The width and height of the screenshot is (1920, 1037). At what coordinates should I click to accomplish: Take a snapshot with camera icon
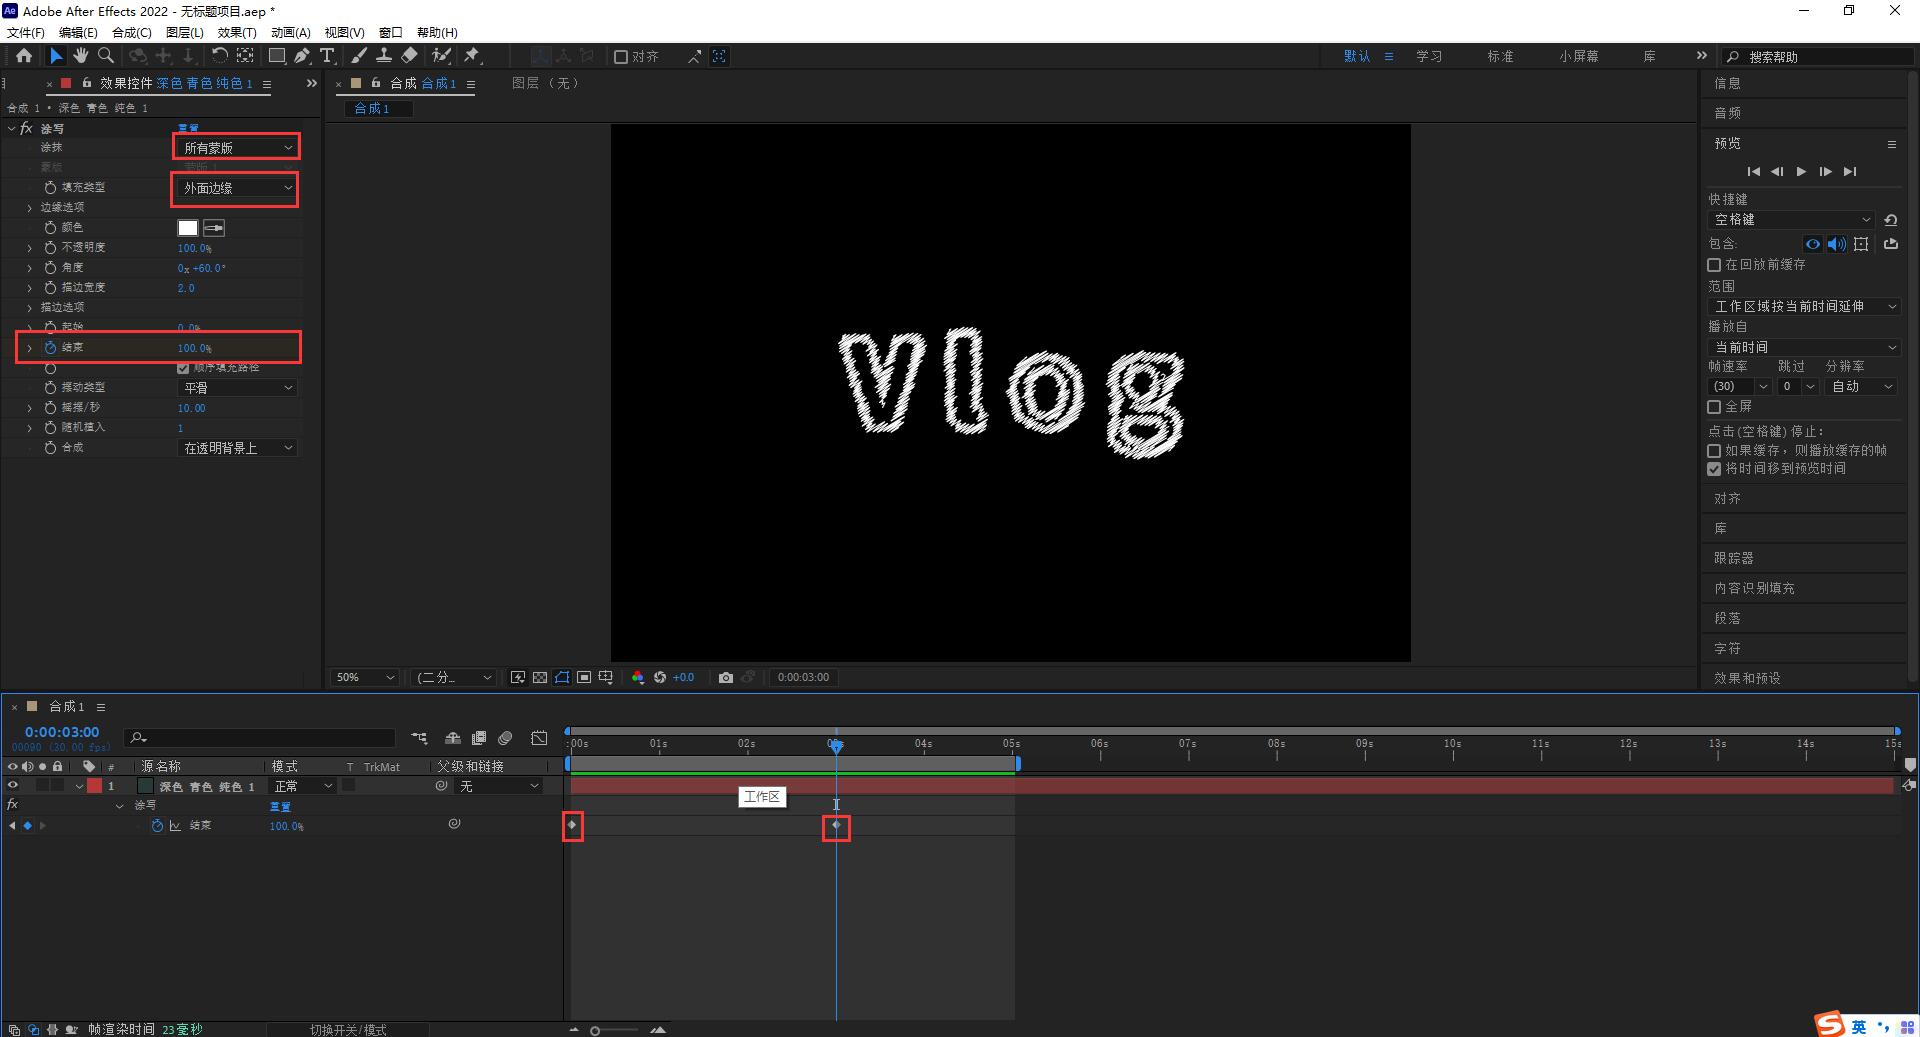pos(726,677)
